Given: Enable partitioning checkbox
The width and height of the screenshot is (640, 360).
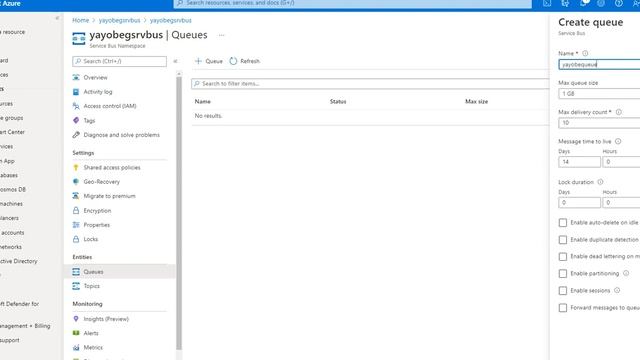Looking at the screenshot, I should [x=563, y=273].
